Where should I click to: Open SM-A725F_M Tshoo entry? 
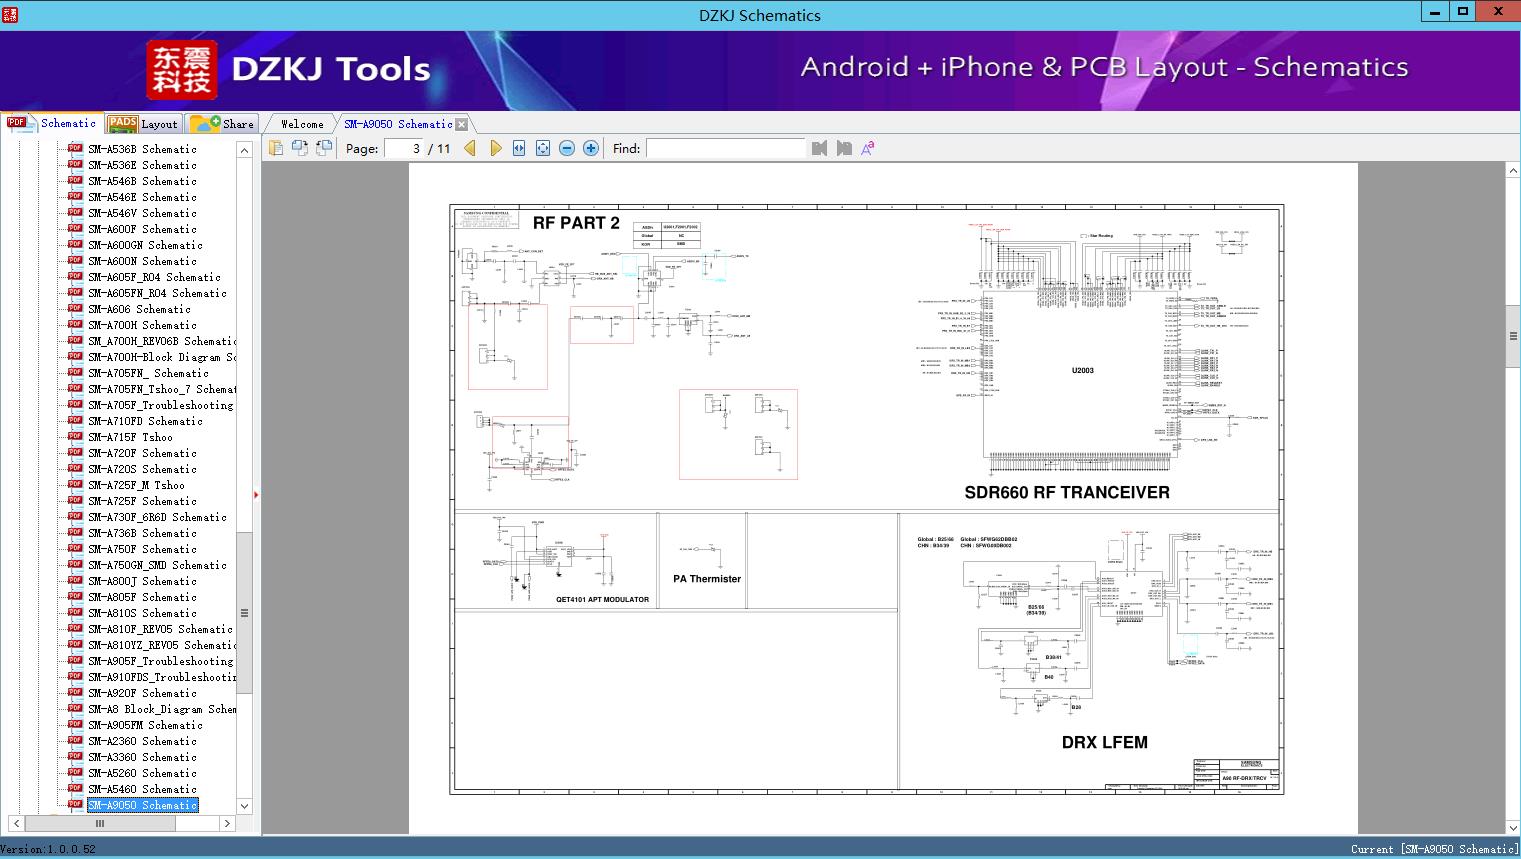[x=136, y=485]
